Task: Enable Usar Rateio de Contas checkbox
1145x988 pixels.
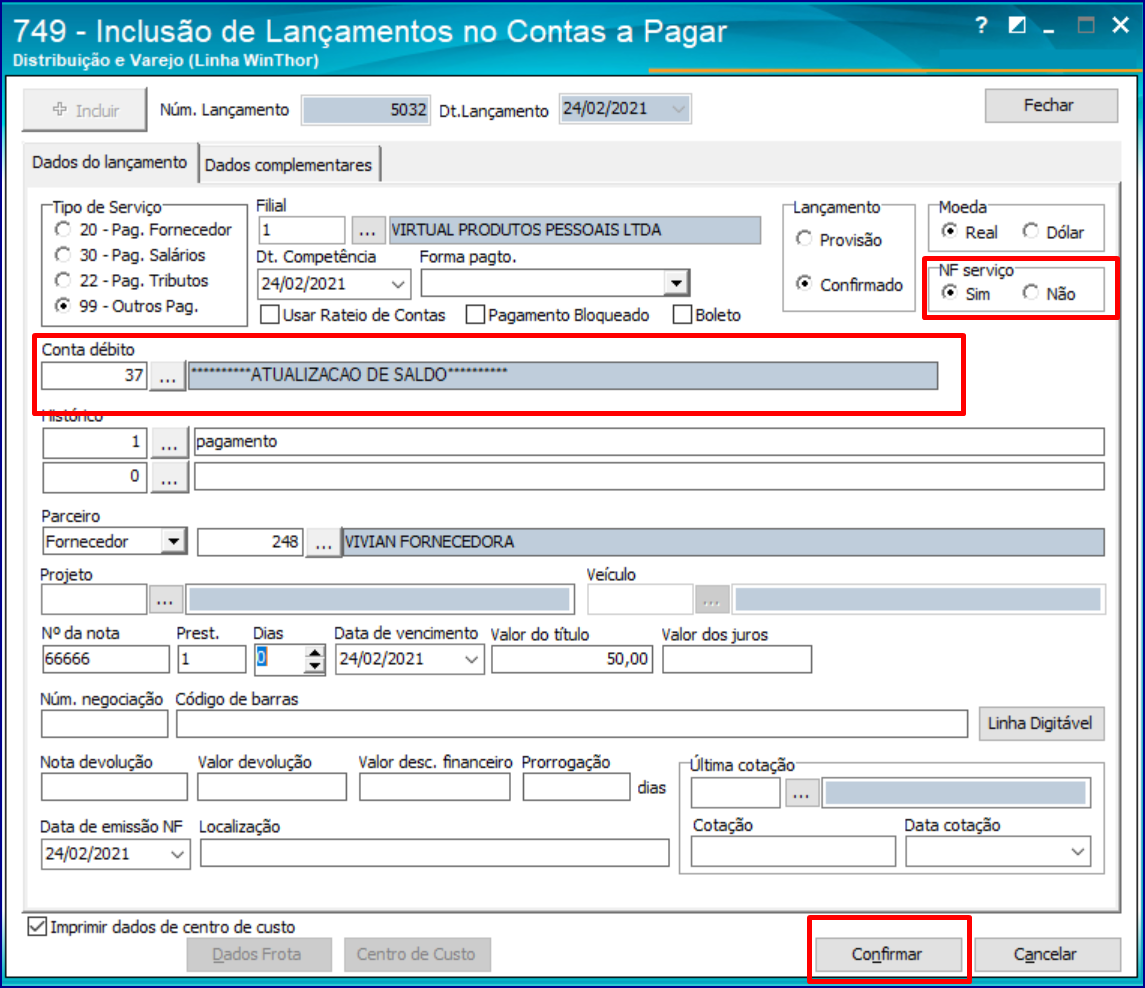Action: 270,315
